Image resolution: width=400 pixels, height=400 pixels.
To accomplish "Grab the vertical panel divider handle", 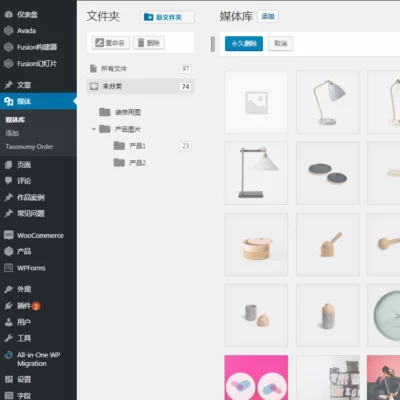I will click(x=213, y=44).
